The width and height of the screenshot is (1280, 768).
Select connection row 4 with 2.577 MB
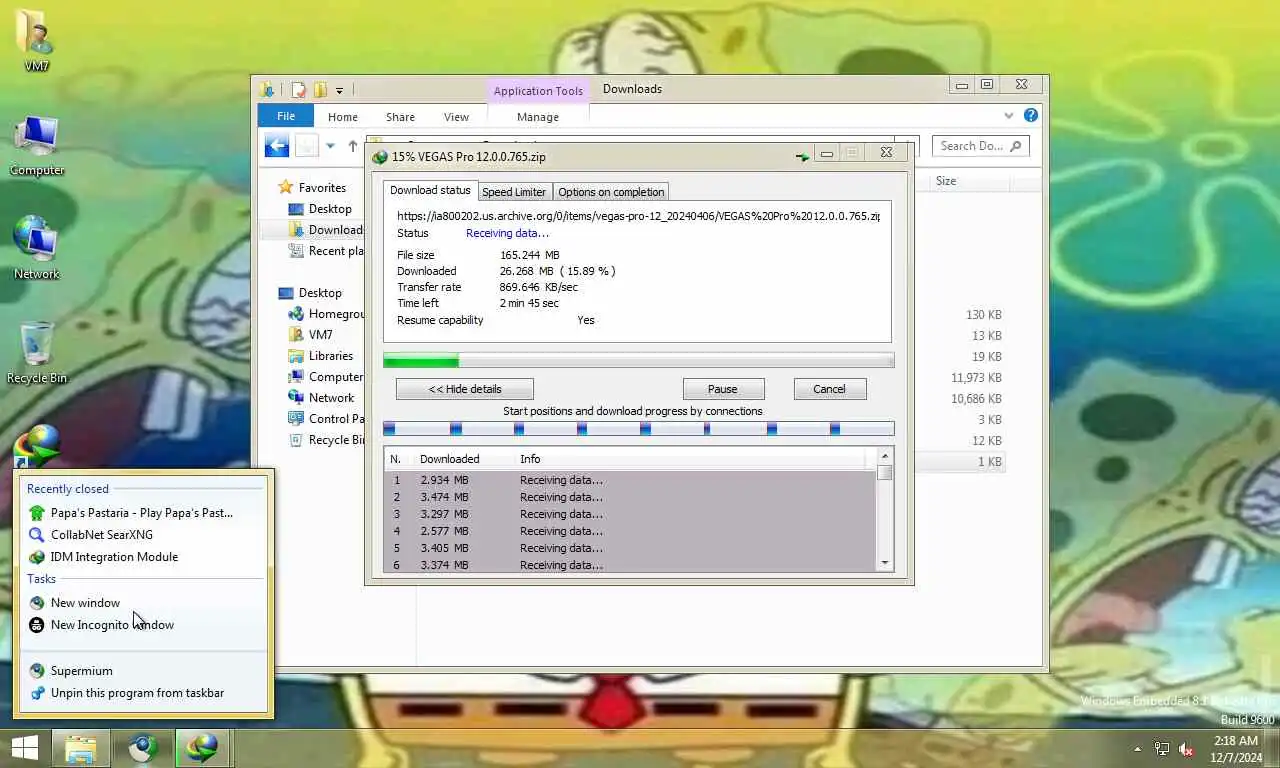click(x=630, y=531)
